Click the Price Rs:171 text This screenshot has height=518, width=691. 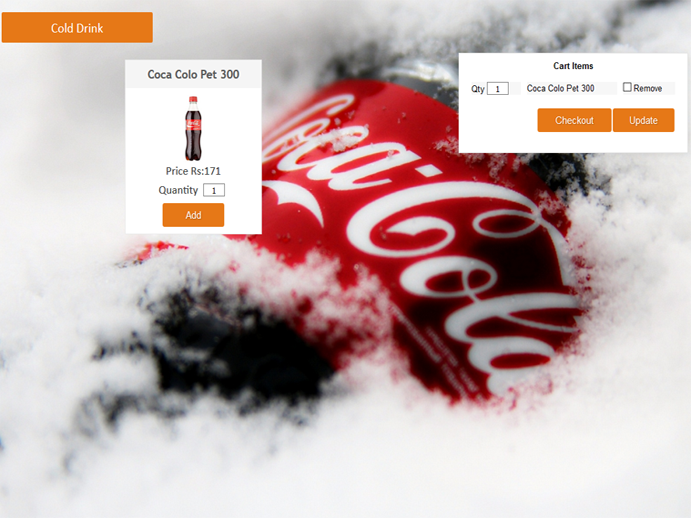[x=193, y=171]
